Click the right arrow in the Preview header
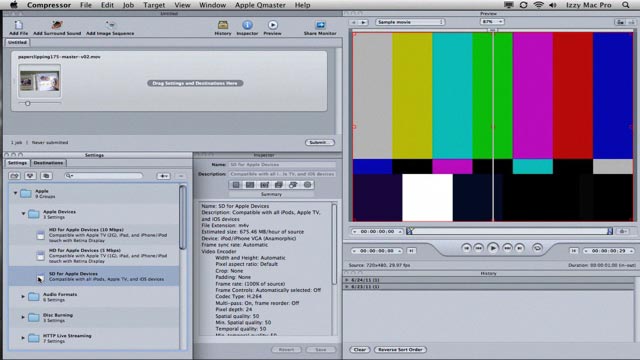The width and height of the screenshot is (640, 360). [363, 22]
